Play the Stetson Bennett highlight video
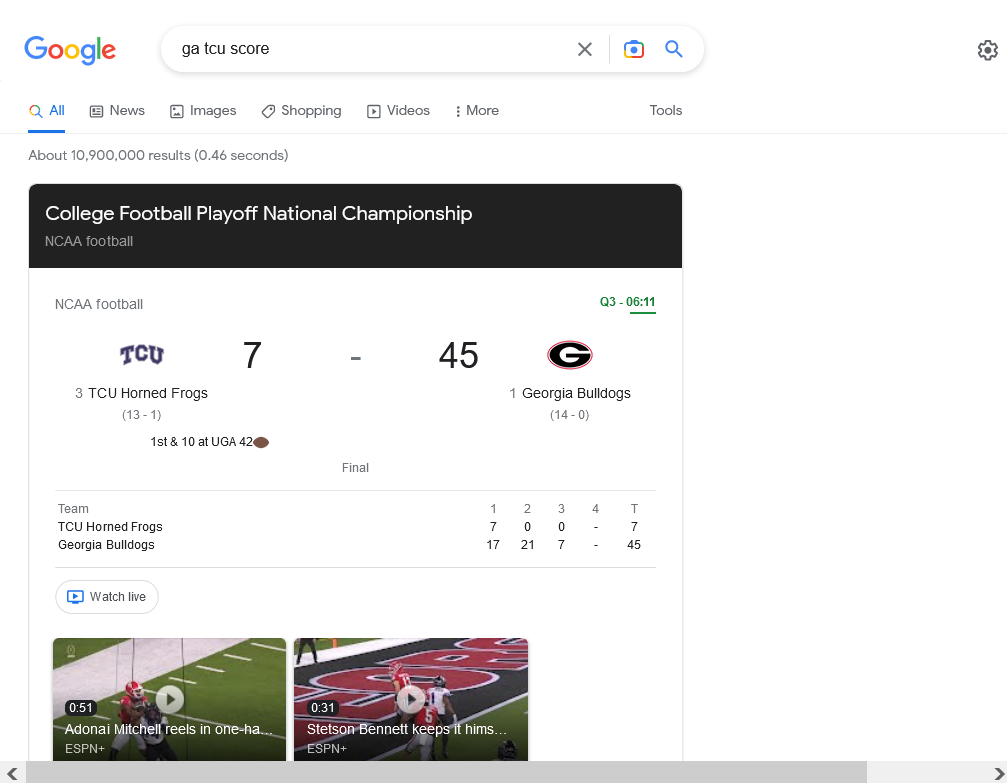The image size is (1007, 783). (x=410, y=699)
